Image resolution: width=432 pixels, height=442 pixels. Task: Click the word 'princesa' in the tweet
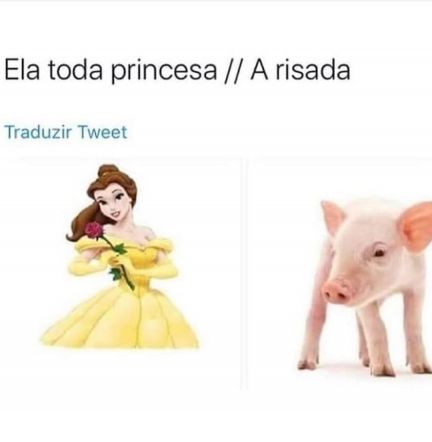pyautogui.click(x=164, y=71)
